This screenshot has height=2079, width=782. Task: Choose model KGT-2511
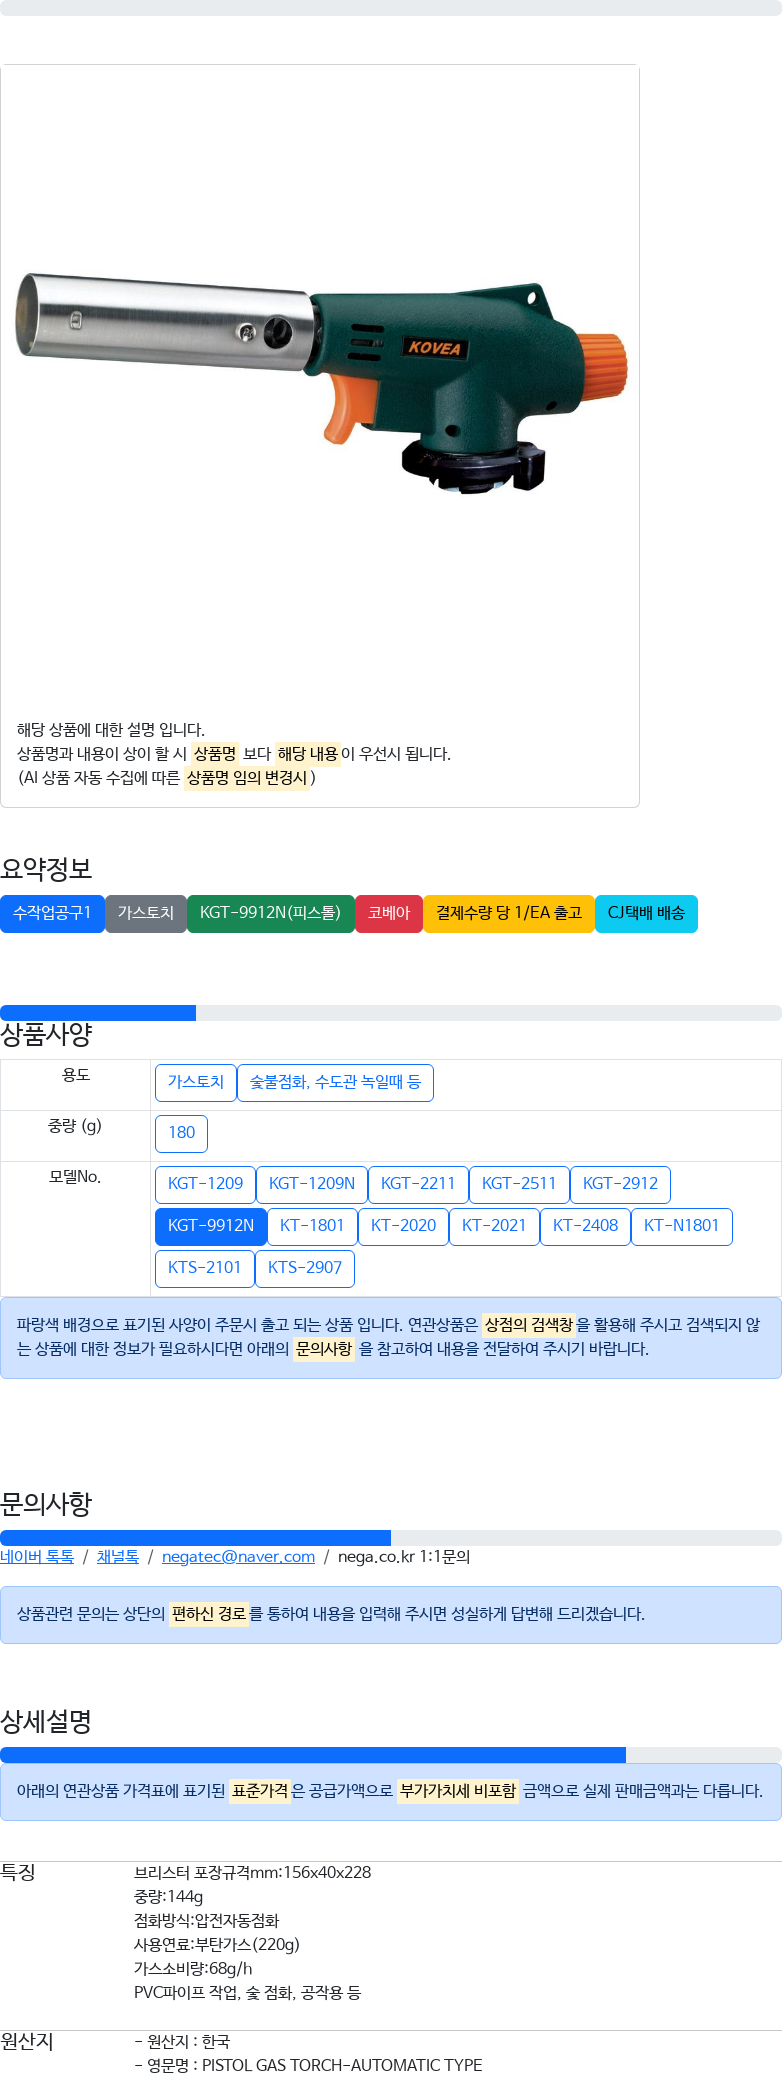(x=519, y=1184)
